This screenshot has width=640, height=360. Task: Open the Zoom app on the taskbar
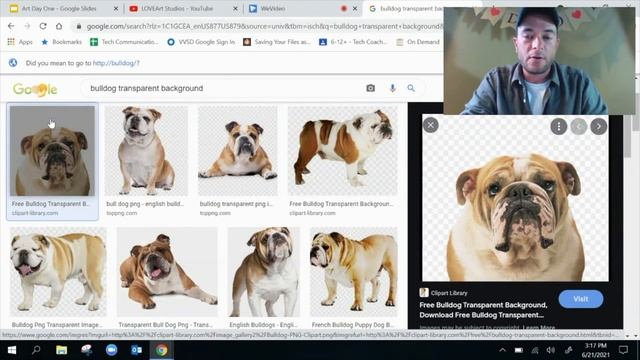coord(111,350)
